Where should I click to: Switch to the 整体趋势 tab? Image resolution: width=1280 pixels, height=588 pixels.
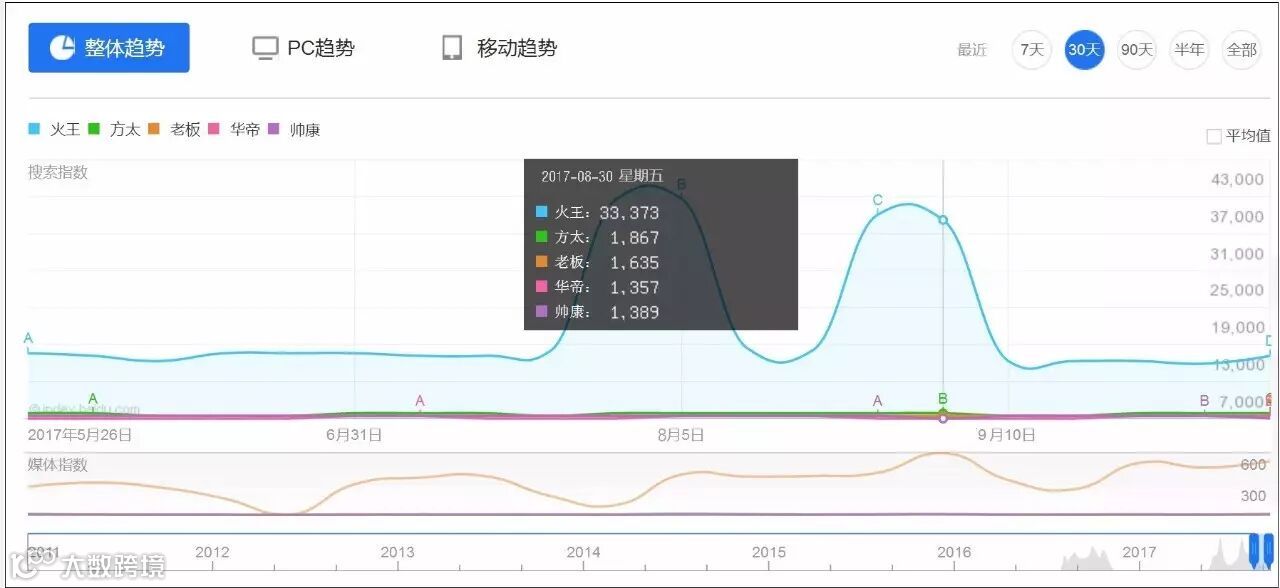108,48
